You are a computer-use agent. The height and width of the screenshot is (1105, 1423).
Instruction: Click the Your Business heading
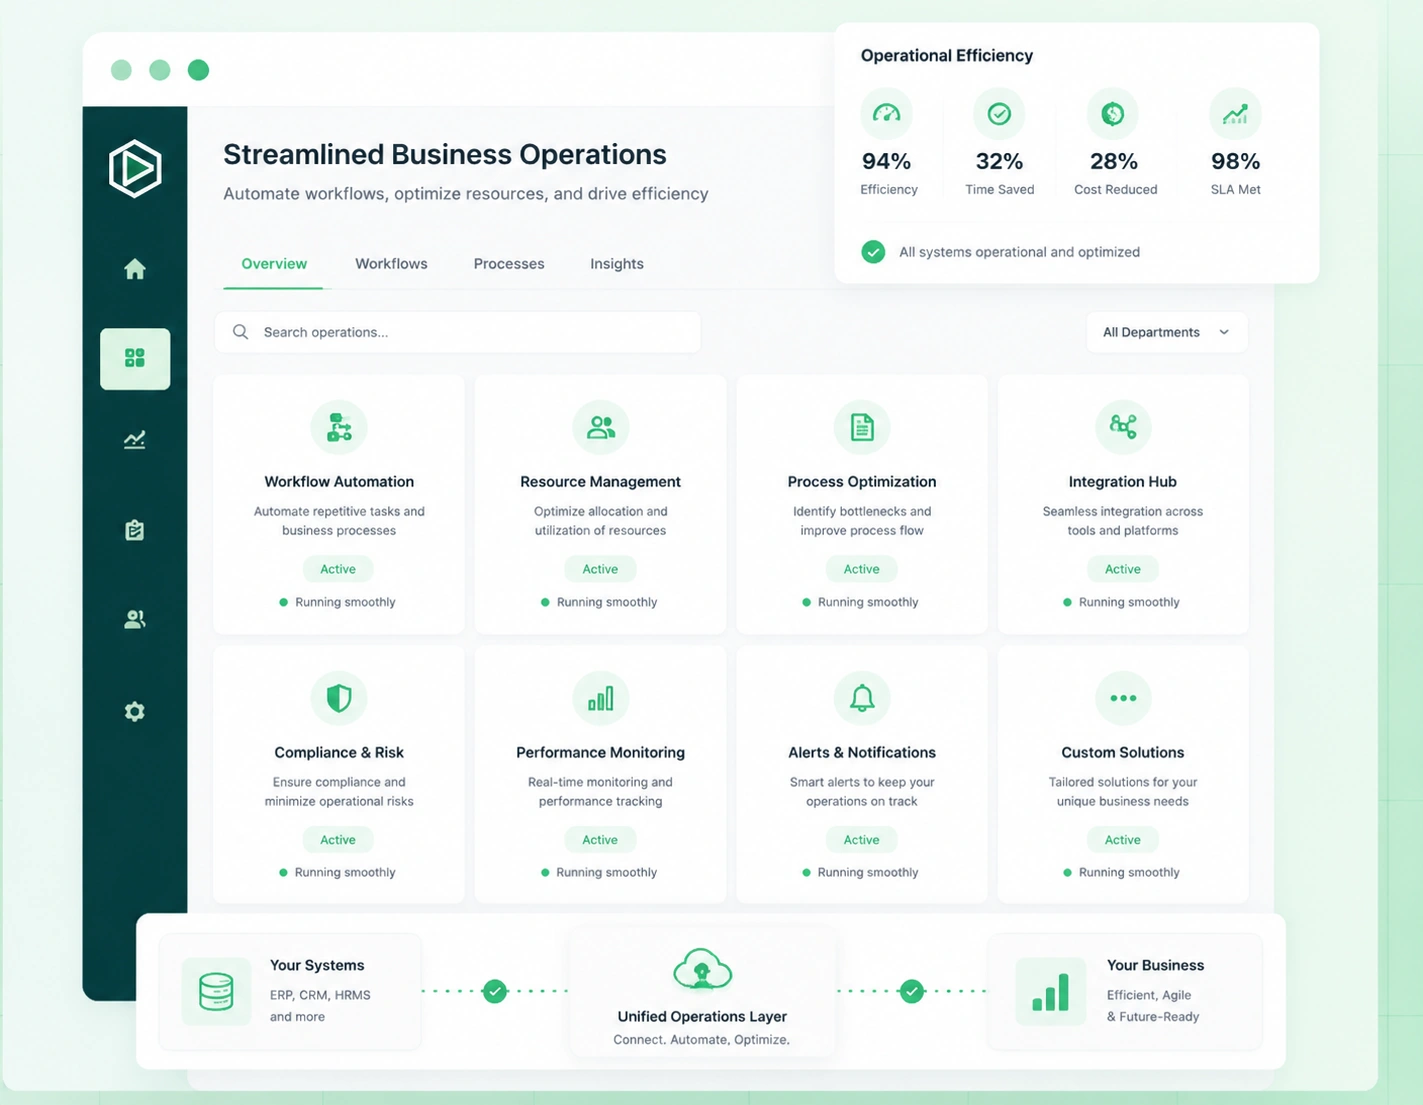click(x=1155, y=965)
